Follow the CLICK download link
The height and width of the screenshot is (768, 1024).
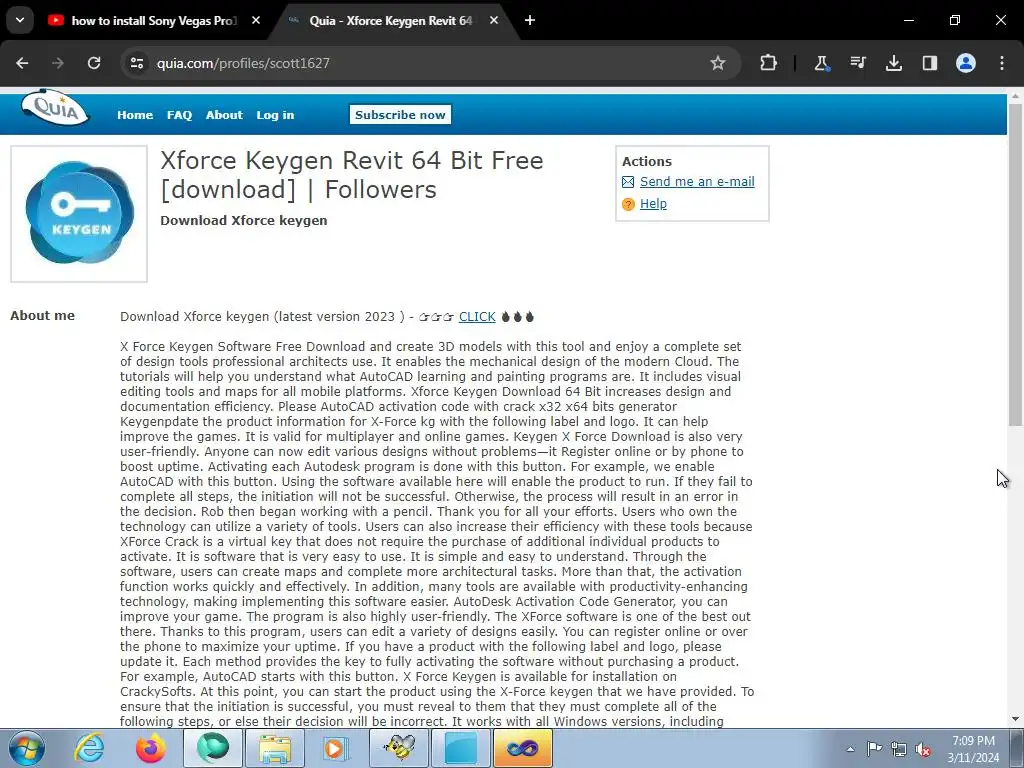point(477,317)
